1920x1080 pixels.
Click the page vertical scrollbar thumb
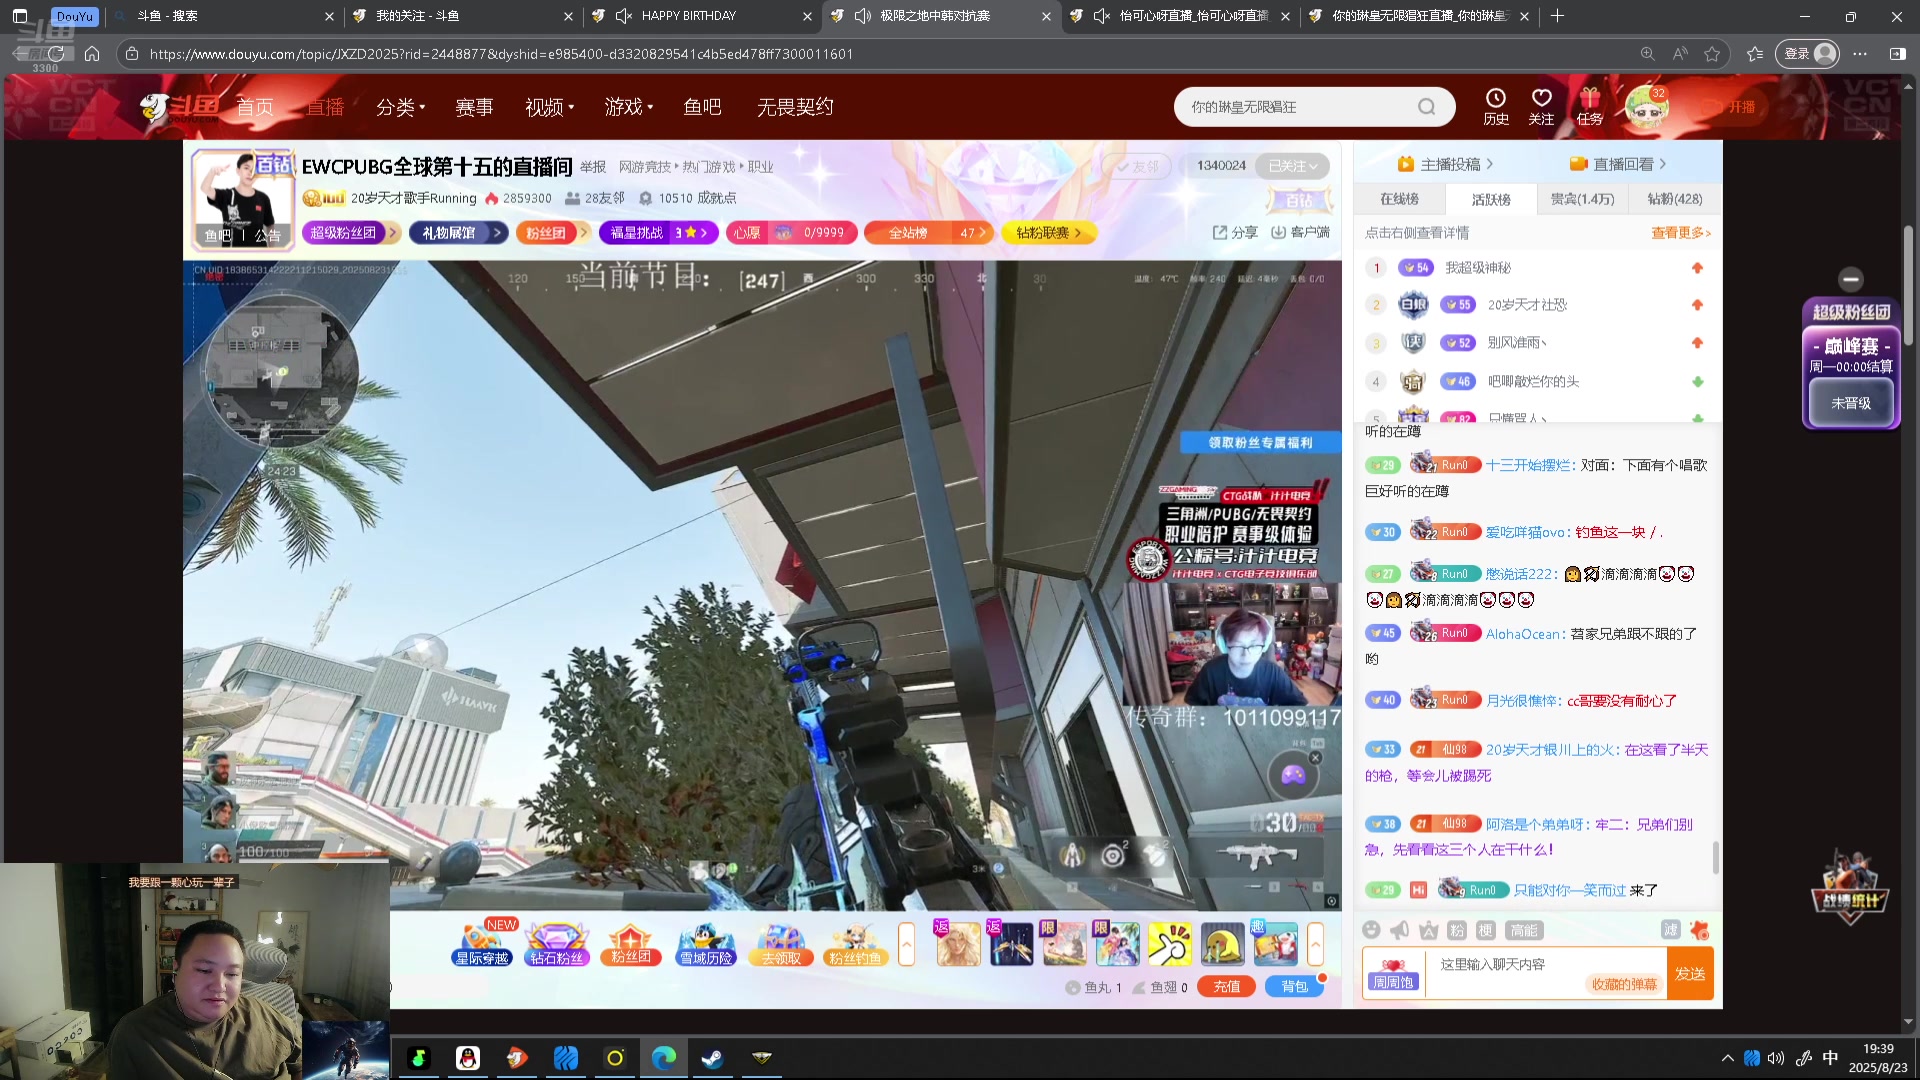(1908, 285)
